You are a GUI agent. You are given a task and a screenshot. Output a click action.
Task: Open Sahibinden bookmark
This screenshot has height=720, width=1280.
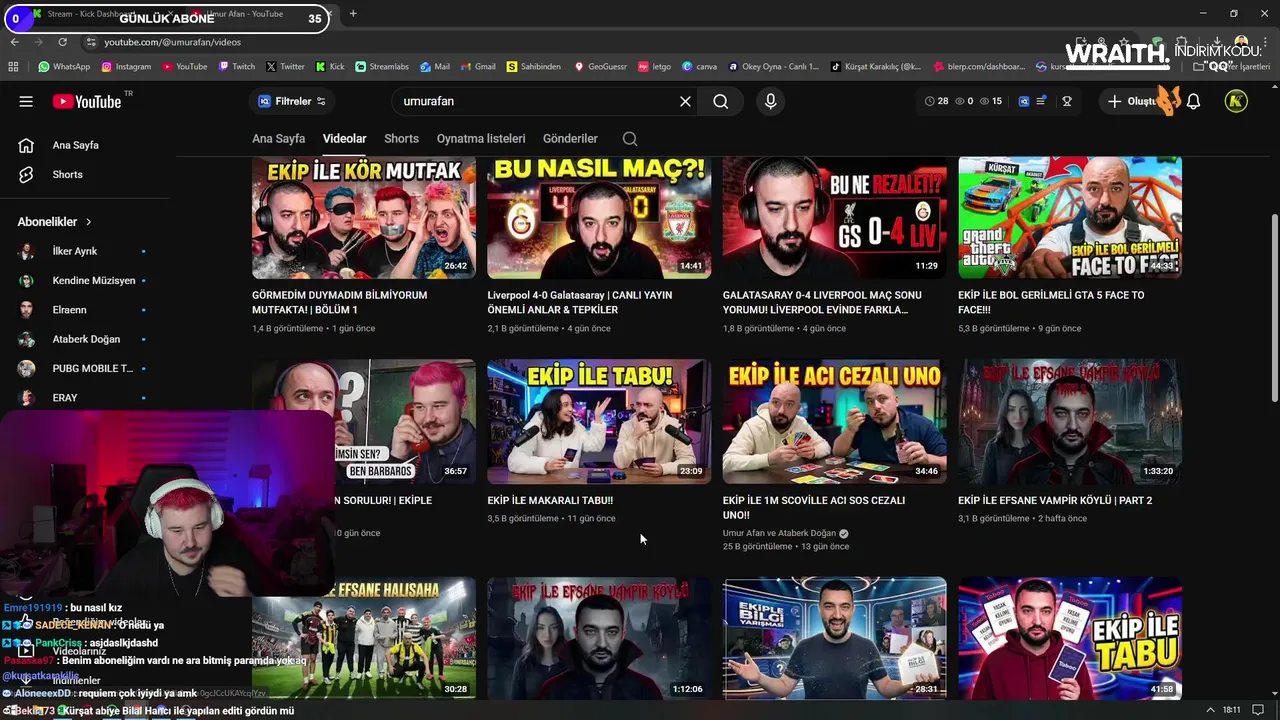click(534, 67)
